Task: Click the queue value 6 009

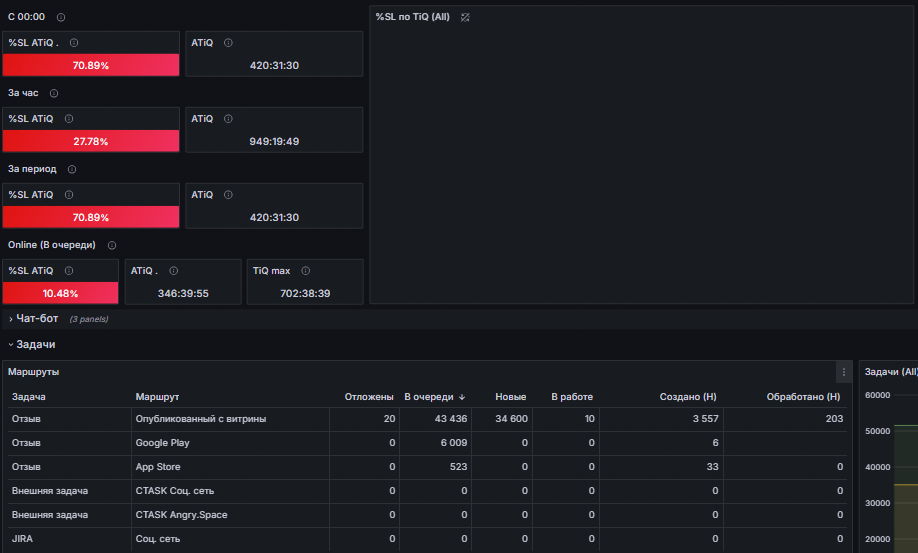Action: pyautogui.click(x=454, y=443)
